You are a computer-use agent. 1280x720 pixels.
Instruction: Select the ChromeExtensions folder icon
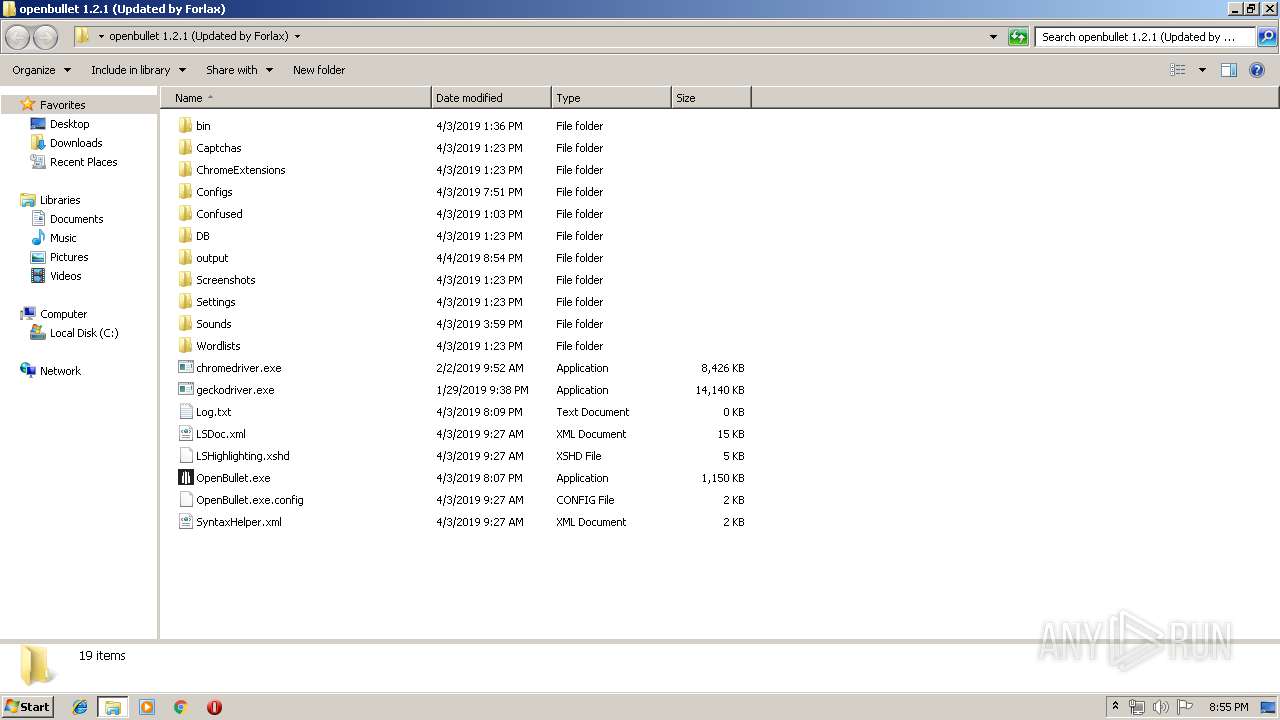click(185, 170)
